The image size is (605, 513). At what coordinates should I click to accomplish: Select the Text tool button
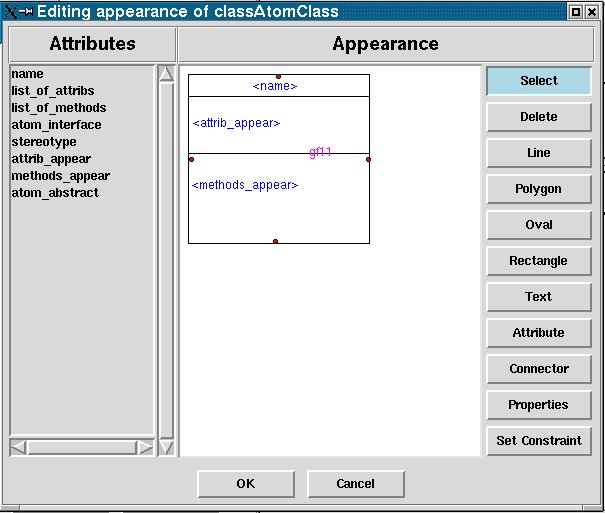[x=538, y=297]
